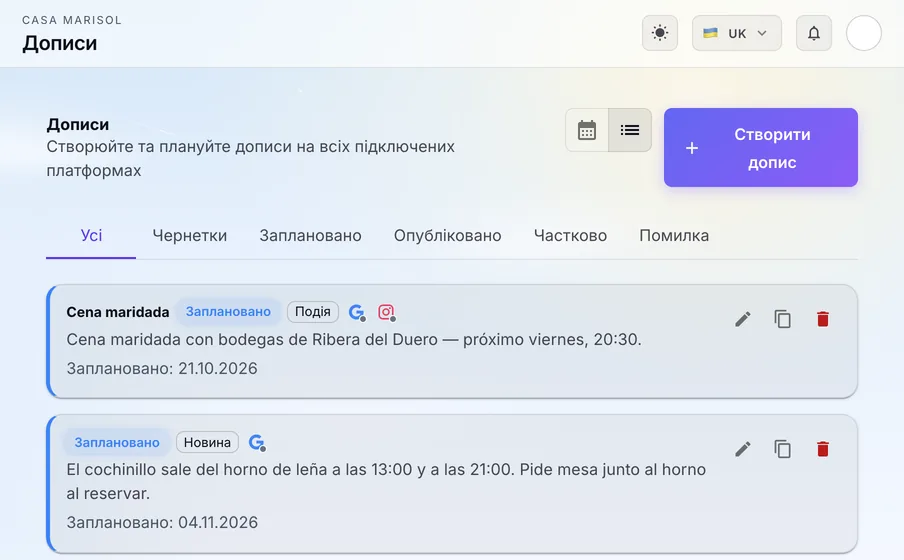Click Google icon on El cochinillo post
This screenshot has width=904, height=560.
257,442
